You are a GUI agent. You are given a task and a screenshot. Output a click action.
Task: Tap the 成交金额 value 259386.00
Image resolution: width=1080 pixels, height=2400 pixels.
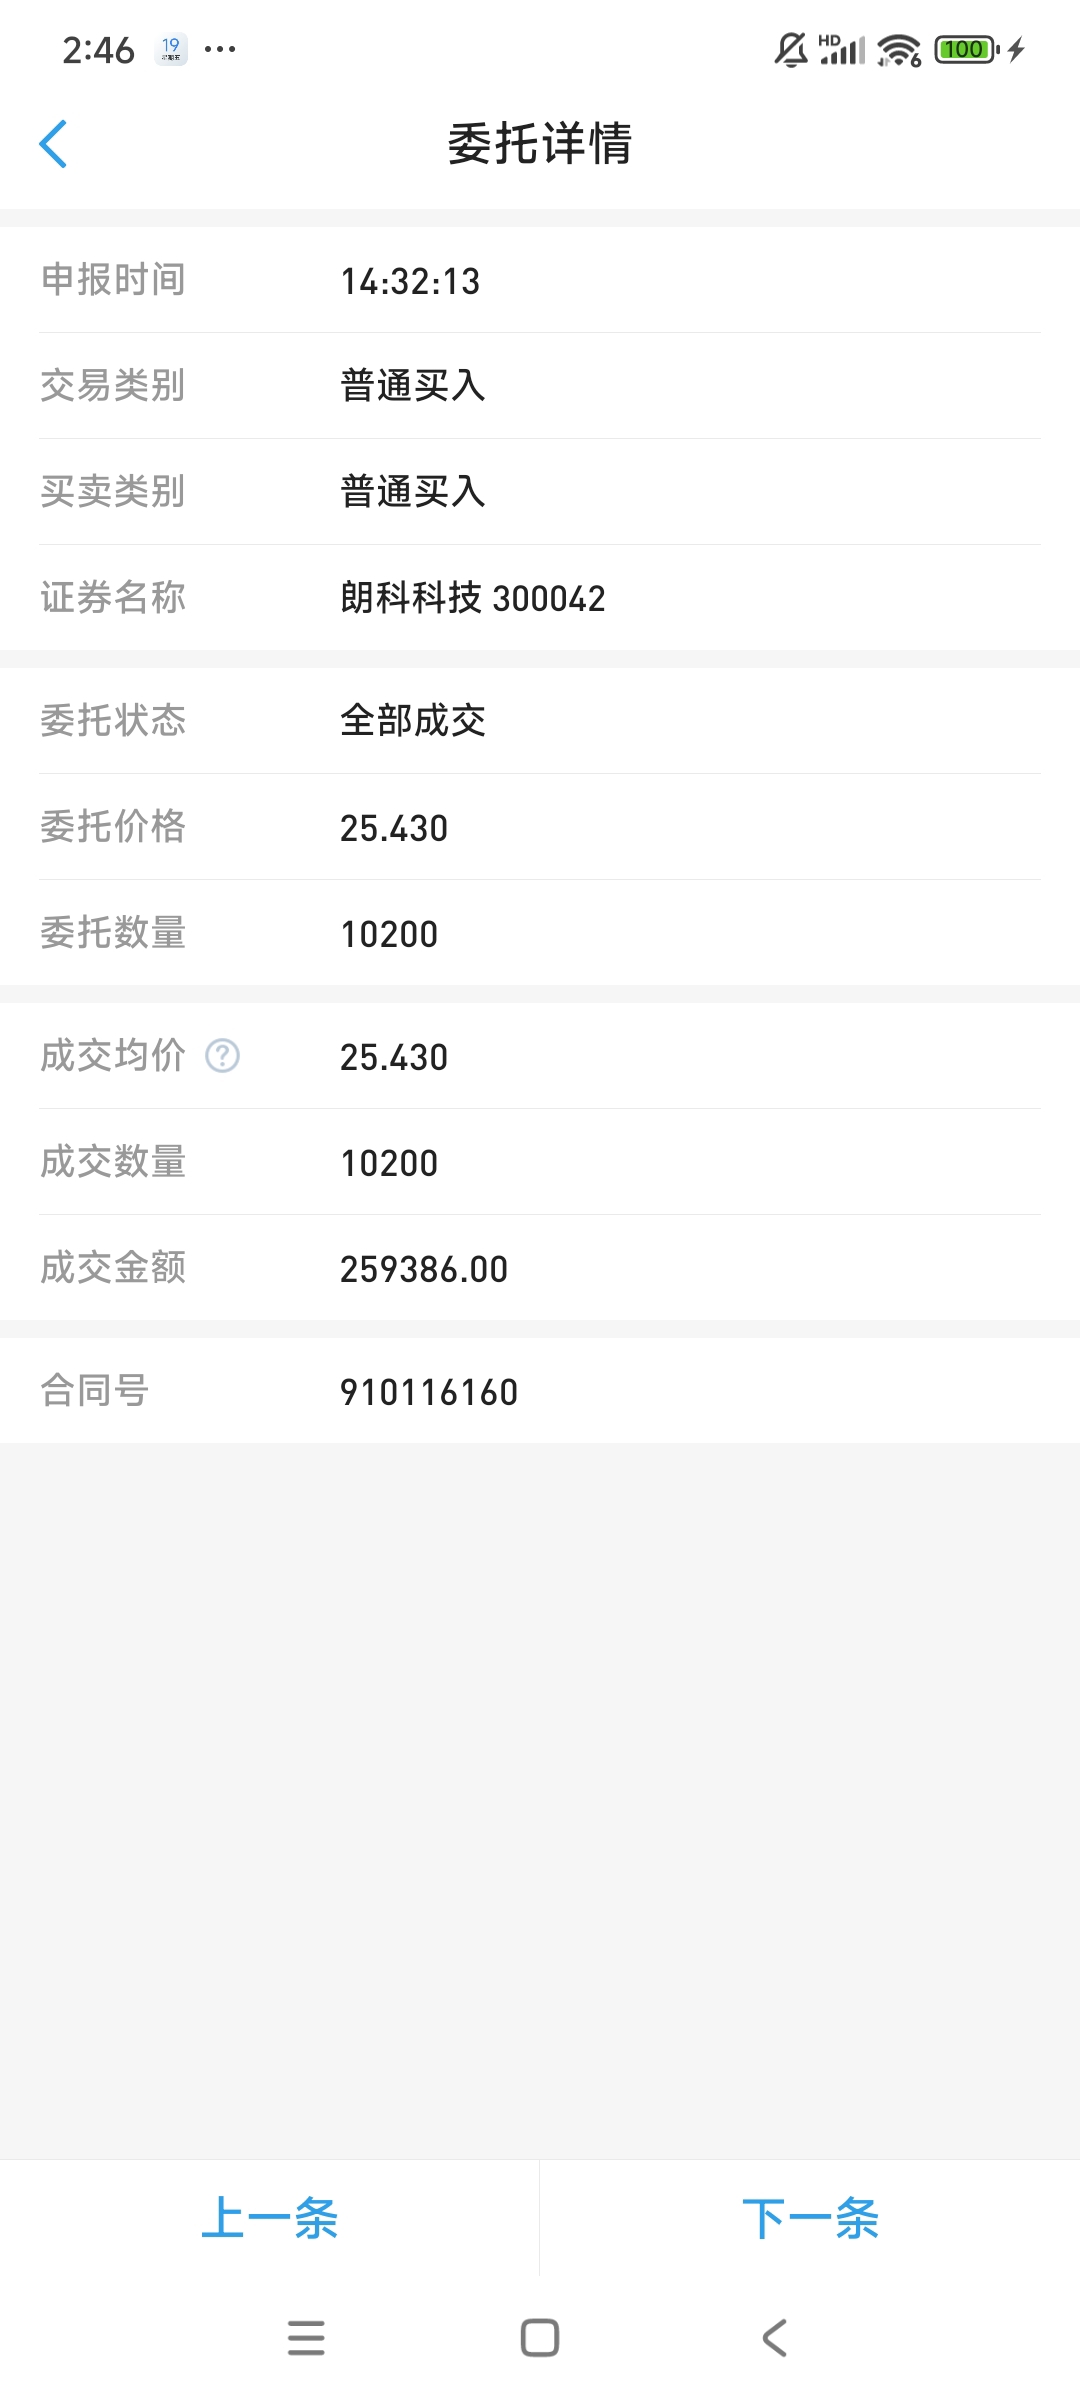(x=424, y=1269)
